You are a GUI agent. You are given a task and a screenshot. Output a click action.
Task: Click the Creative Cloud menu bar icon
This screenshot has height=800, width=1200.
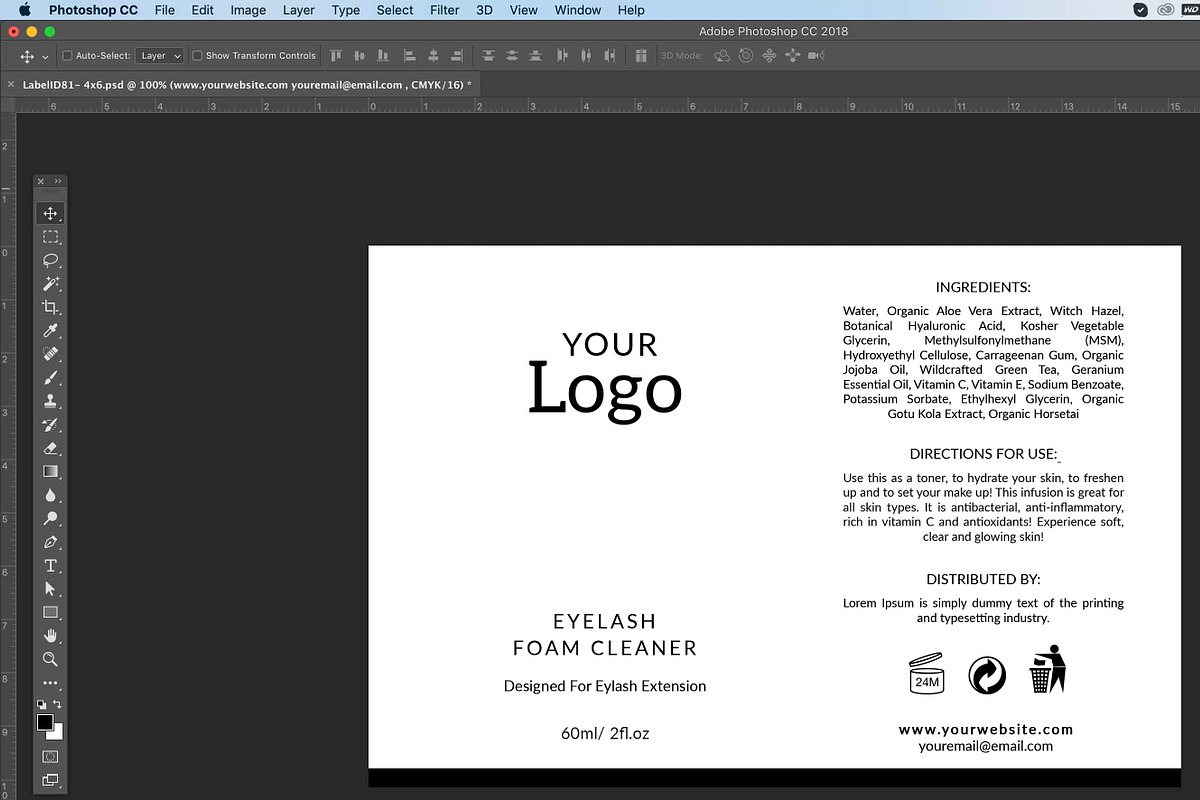[x=1165, y=10]
